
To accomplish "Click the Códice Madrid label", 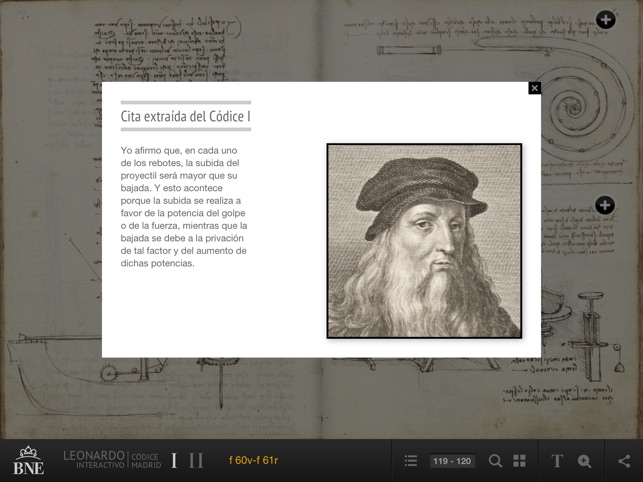I will (146, 460).
